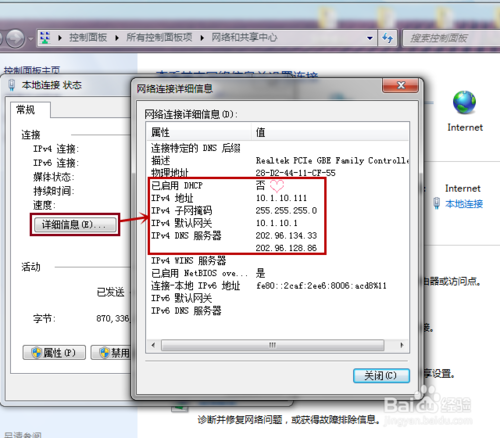Click the 诊断并修复网络问题 text
The width and height of the screenshot is (500, 438).
click(240, 419)
